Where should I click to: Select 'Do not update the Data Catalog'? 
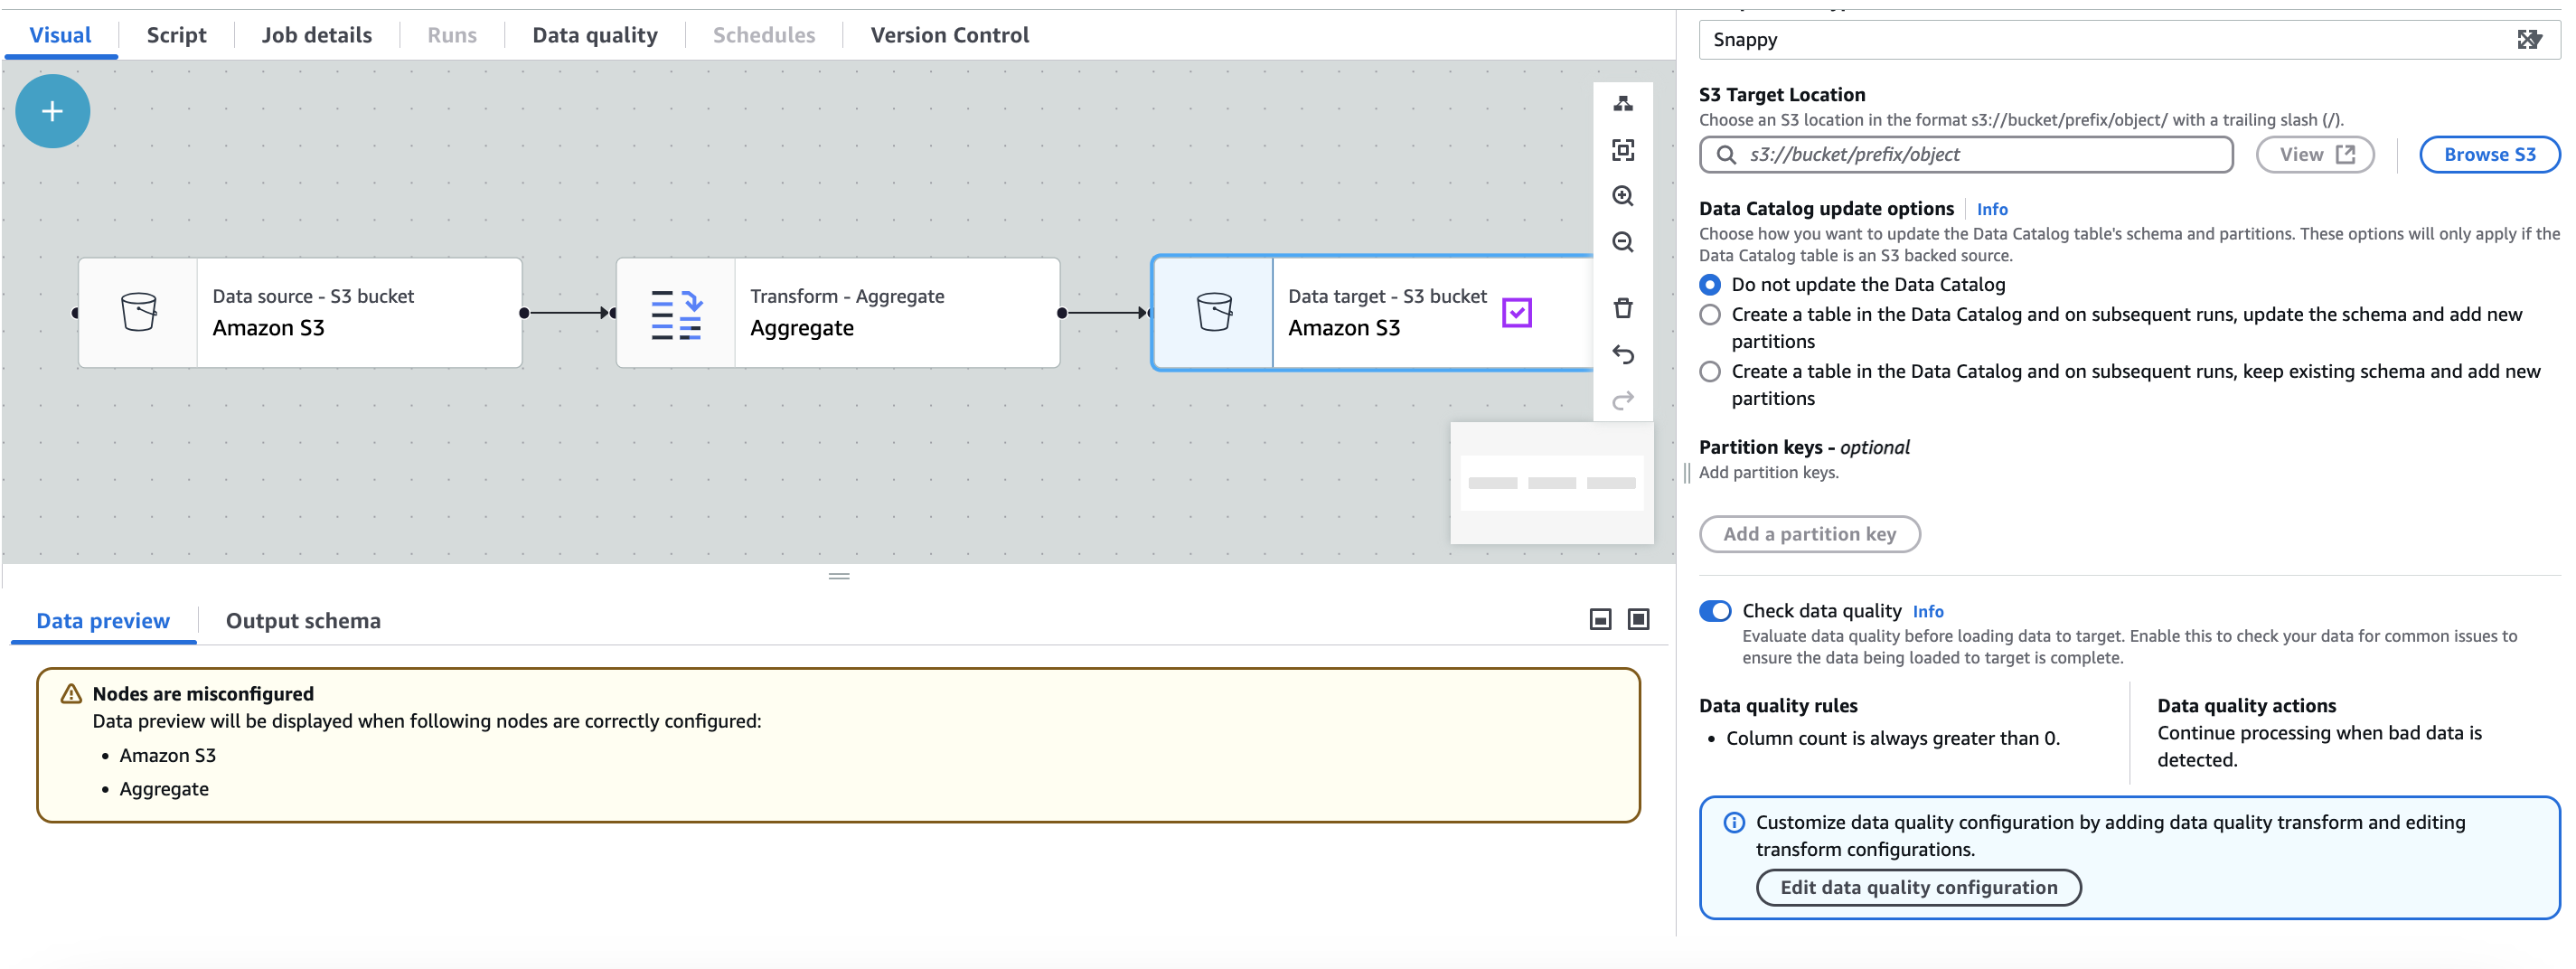coord(1710,285)
